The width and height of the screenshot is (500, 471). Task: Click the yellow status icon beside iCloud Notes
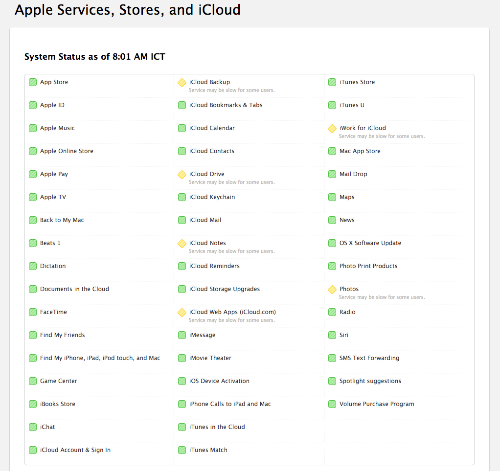(x=182, y=243)
